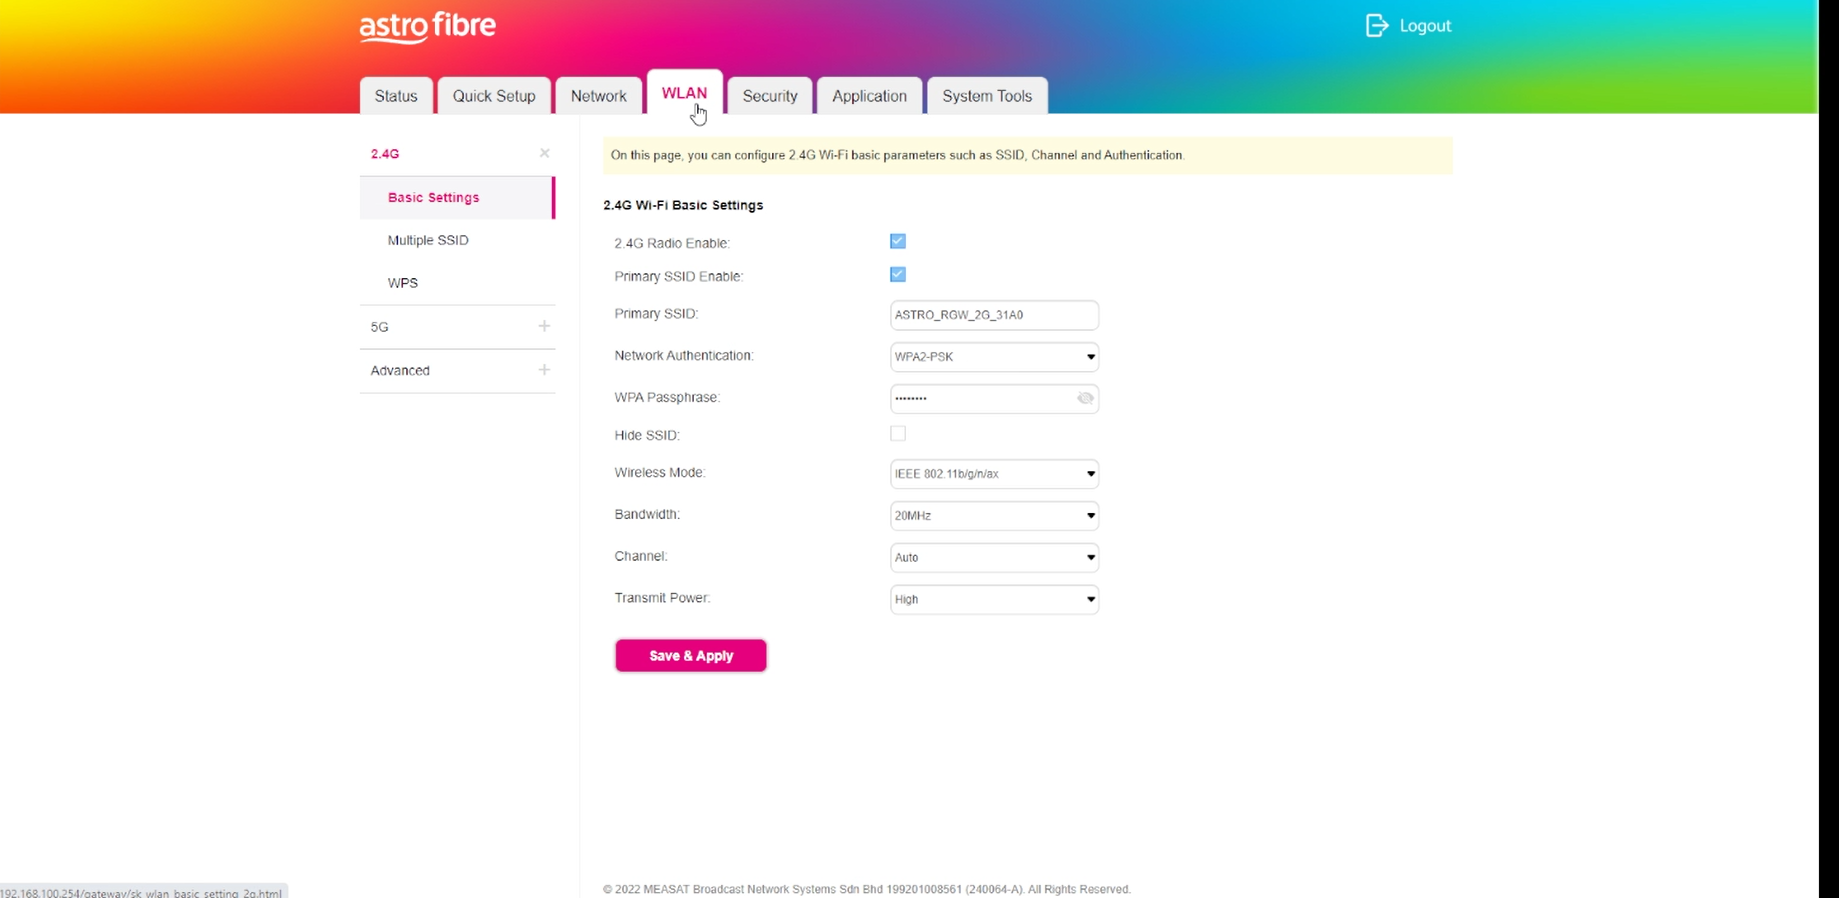Switch to the Security tab
Screen dimensions: 1839x898
pyautogui.click(x=769, y=96)
